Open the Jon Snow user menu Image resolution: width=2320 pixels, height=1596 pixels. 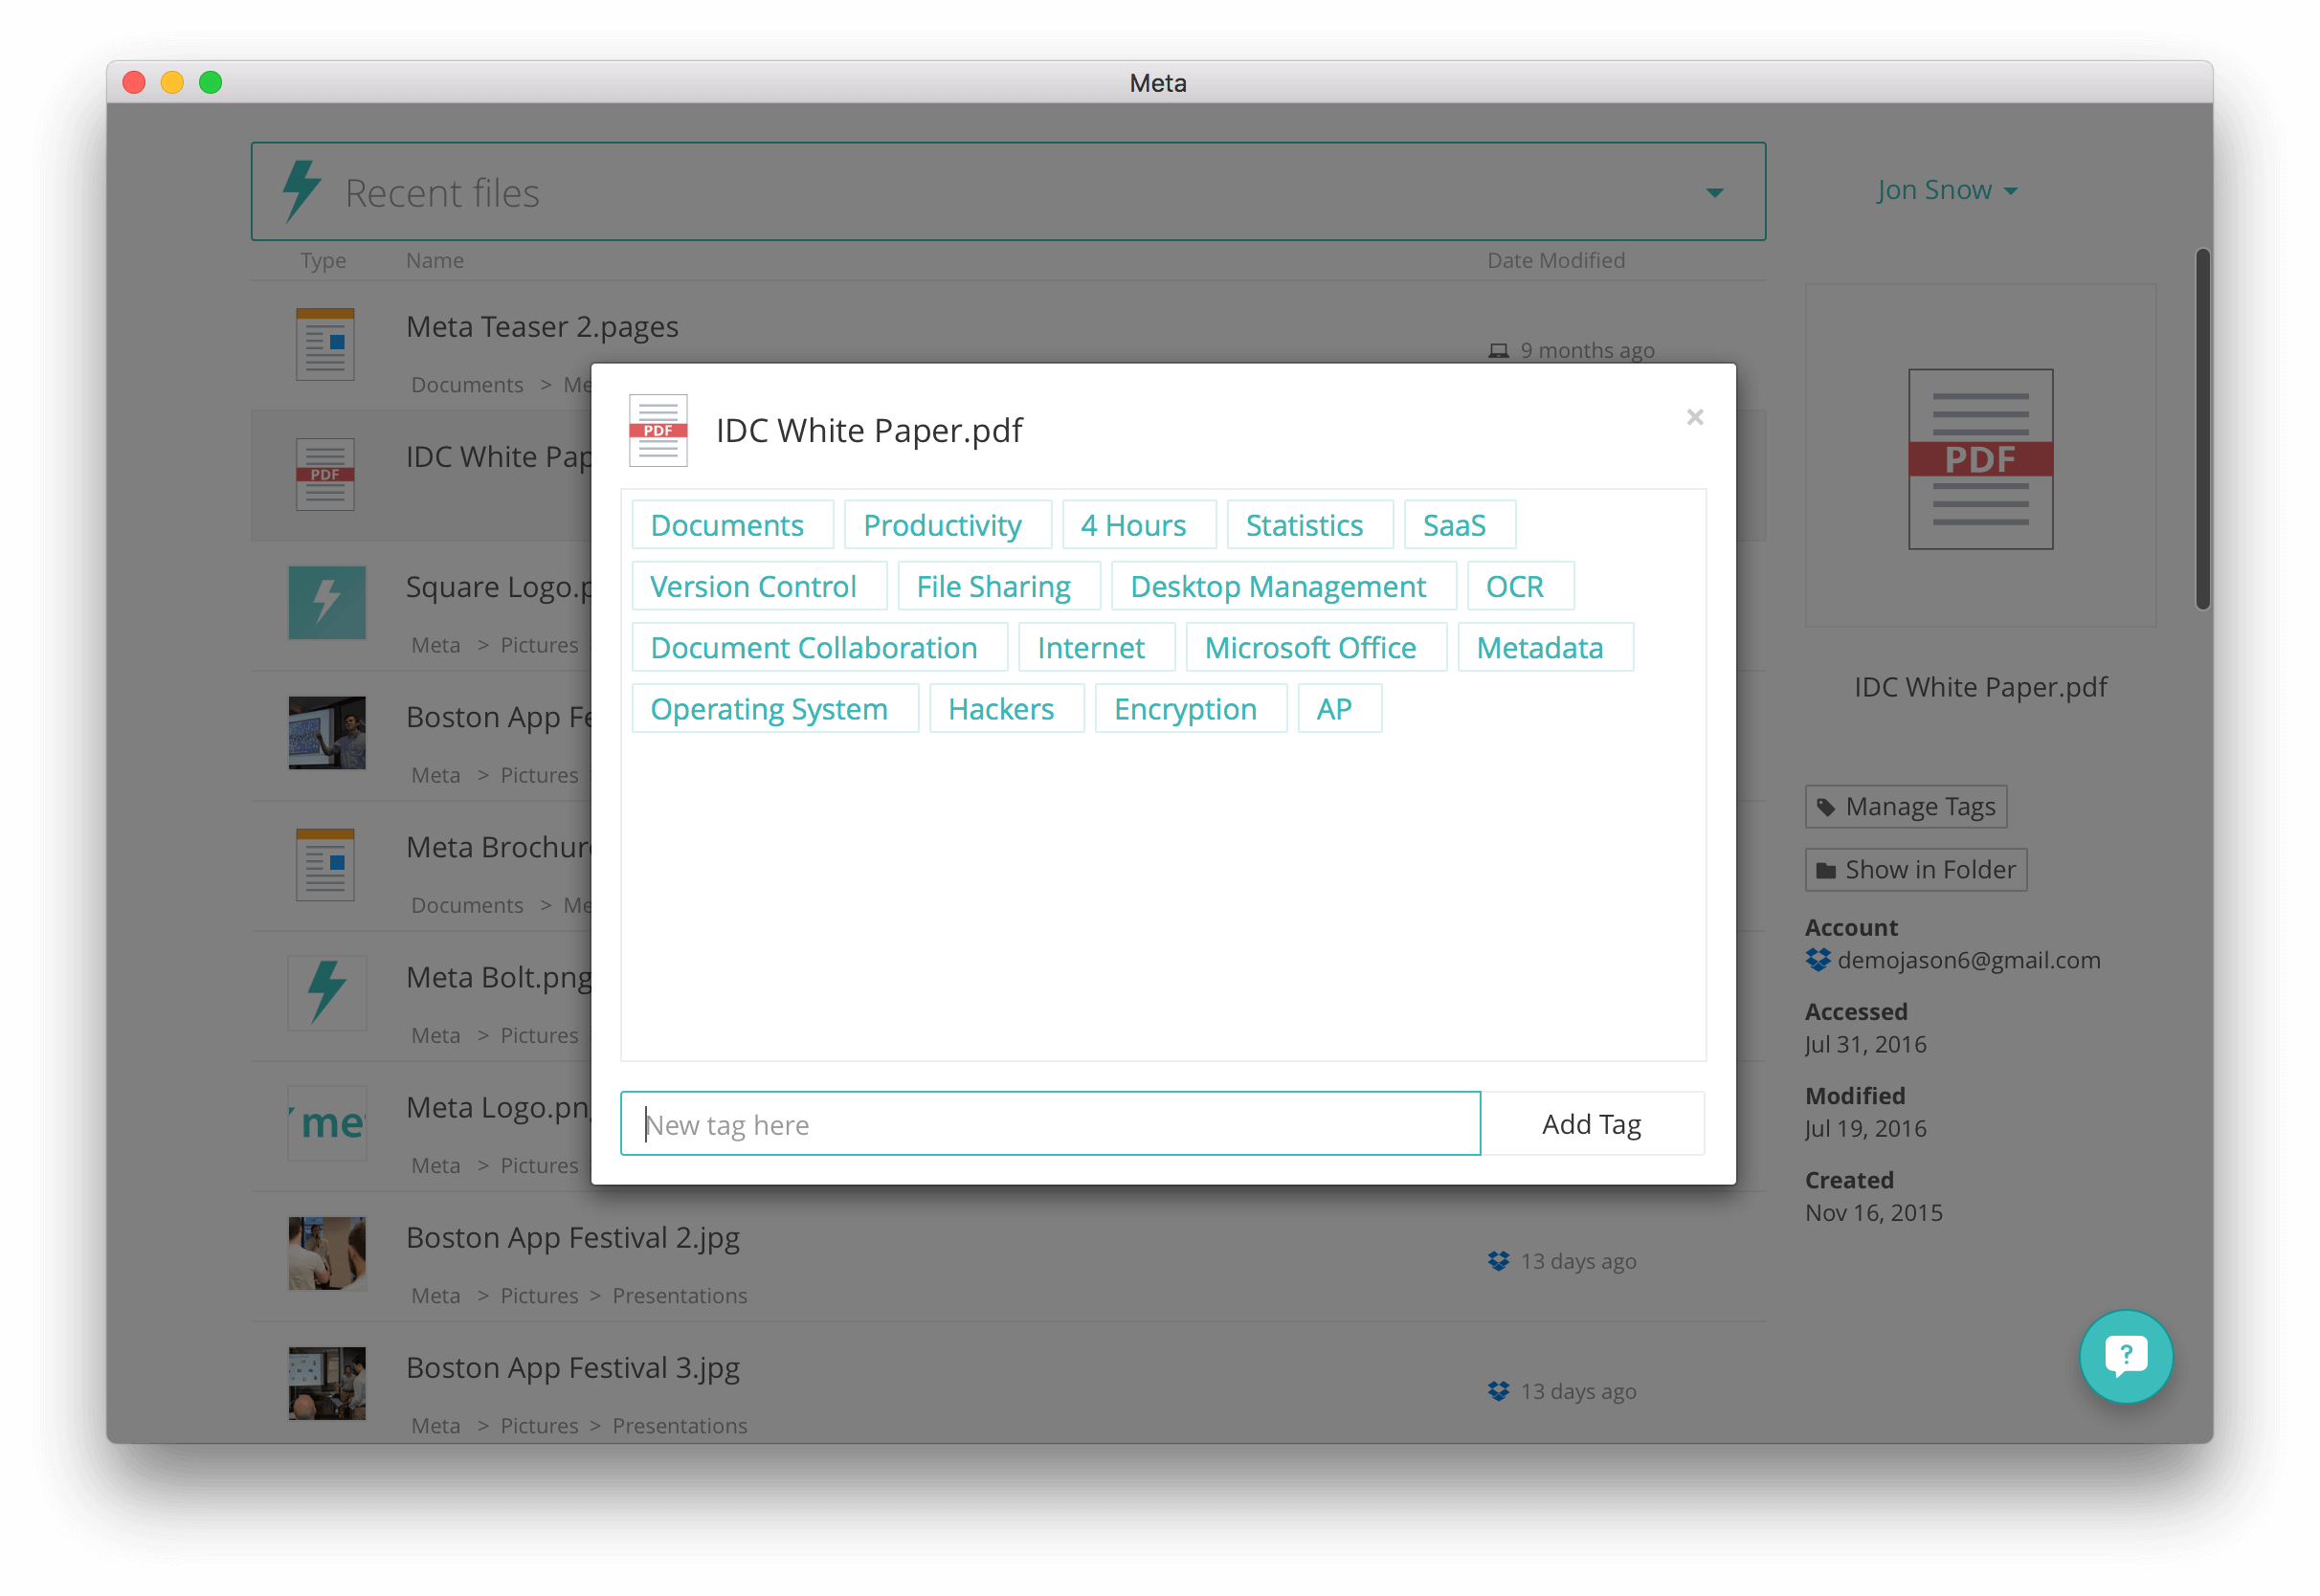[x=1946, y=190]
